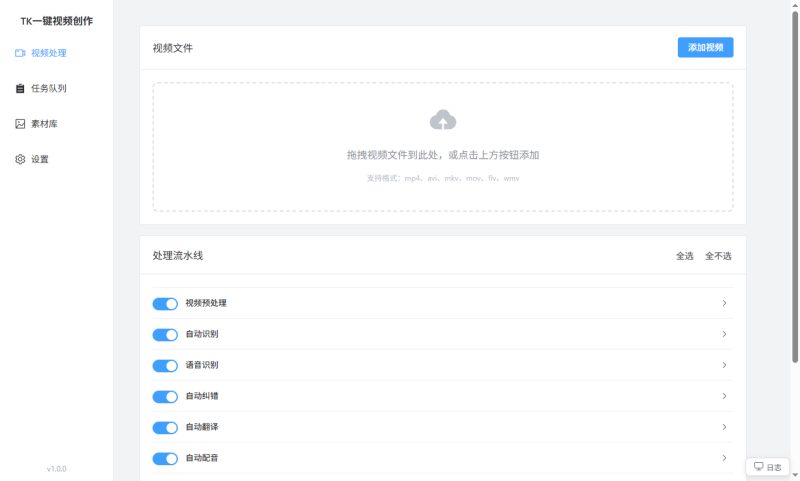Viewport: 800px width, 481px height.
Task: Disable the 自动翻译 toggle
Action: pyautogui.click(x=165, y=428)
